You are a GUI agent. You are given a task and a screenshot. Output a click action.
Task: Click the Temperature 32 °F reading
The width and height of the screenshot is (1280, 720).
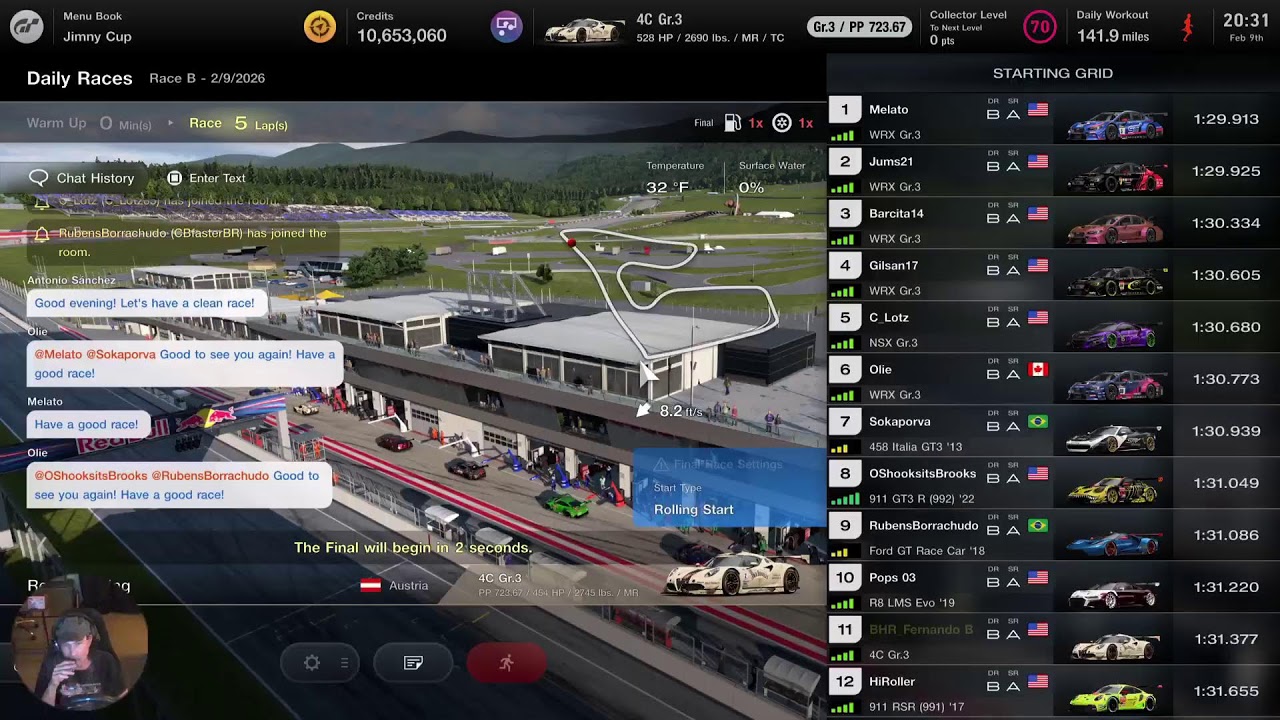tap(675, 178)
